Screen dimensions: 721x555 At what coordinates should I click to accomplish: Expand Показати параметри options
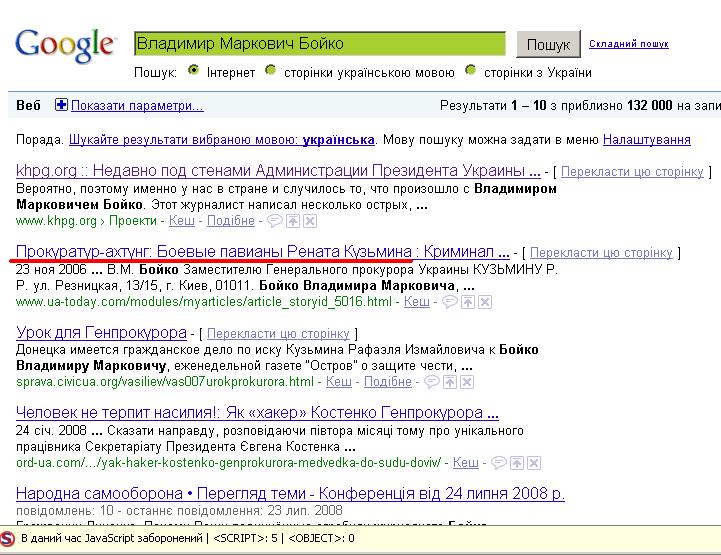coord(137,106)
